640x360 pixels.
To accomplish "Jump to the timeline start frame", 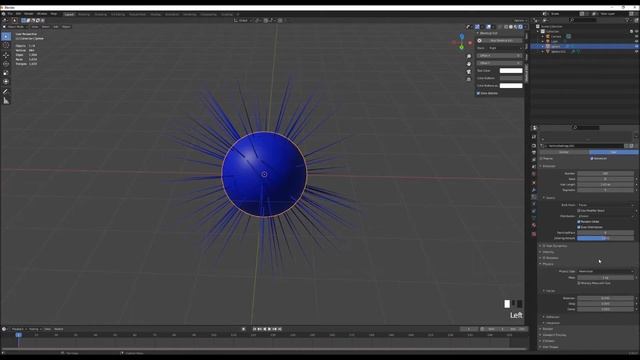I will coord(255,329).
